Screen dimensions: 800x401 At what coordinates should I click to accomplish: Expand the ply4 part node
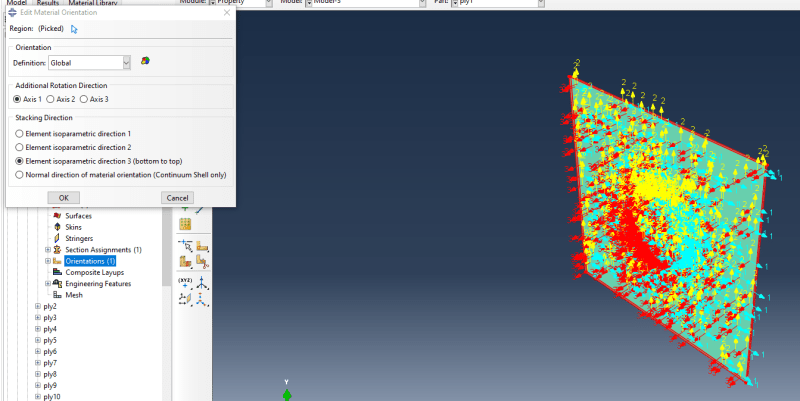[38, 329]
